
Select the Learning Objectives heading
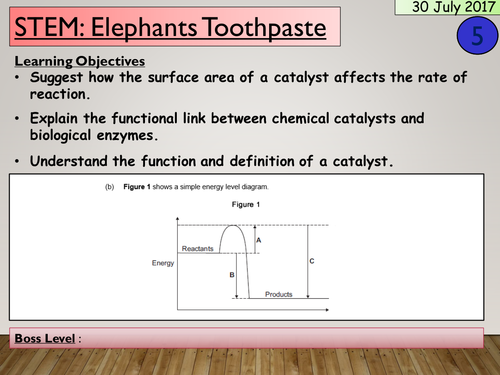point(80,61)
